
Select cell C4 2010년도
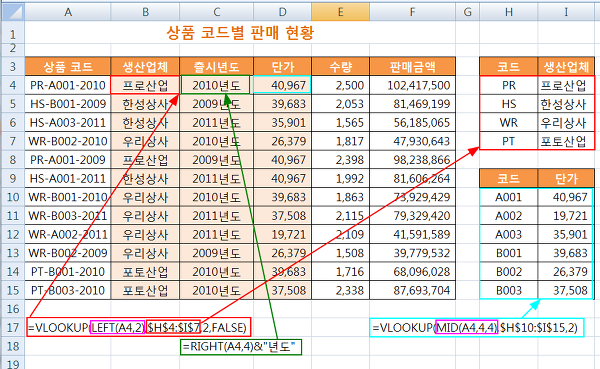coord(217,85)
